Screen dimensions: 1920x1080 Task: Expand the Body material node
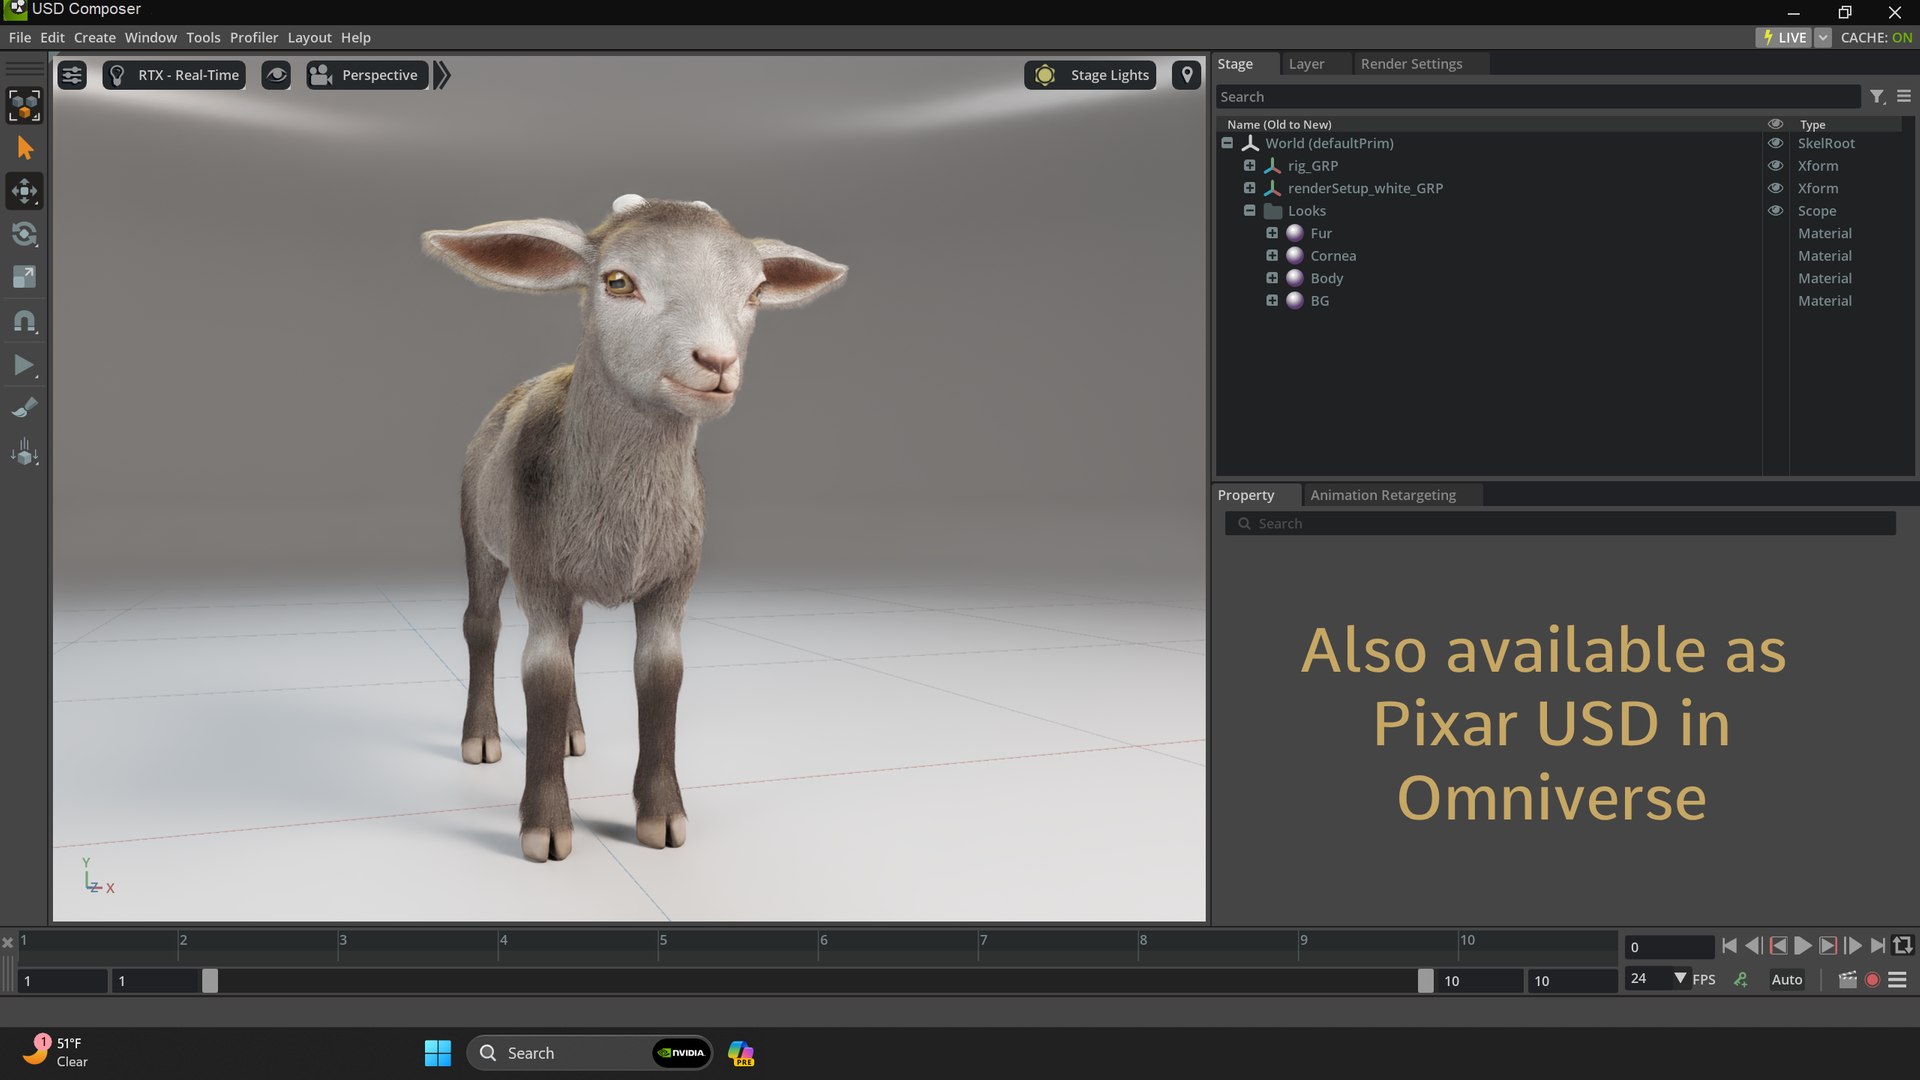[x=1272, y=278]
